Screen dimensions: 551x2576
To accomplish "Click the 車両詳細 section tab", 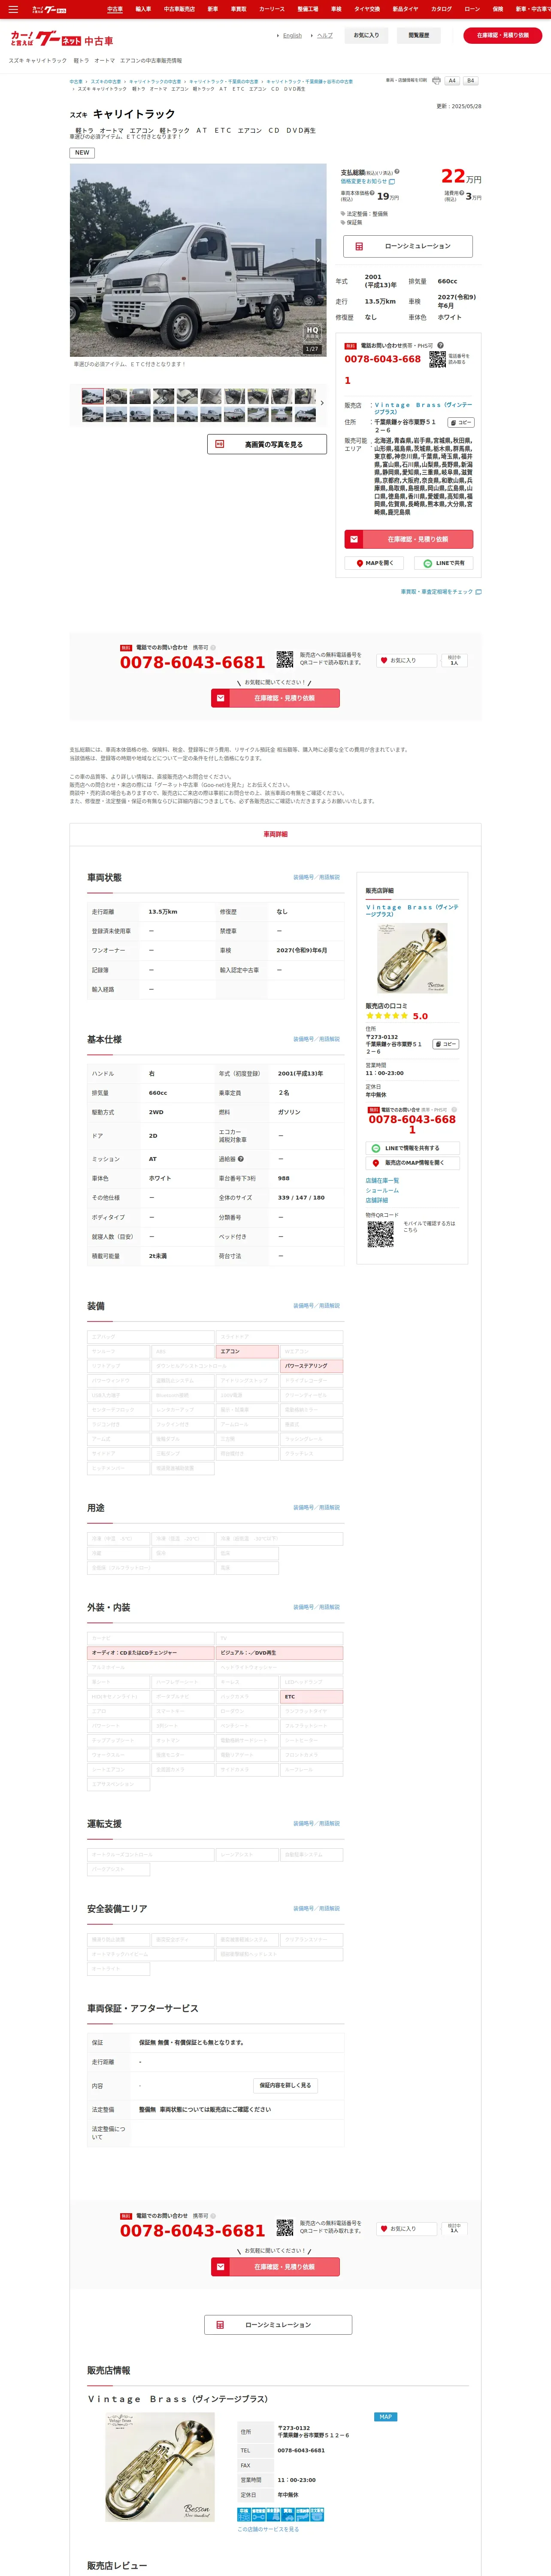I will [275, 834].
